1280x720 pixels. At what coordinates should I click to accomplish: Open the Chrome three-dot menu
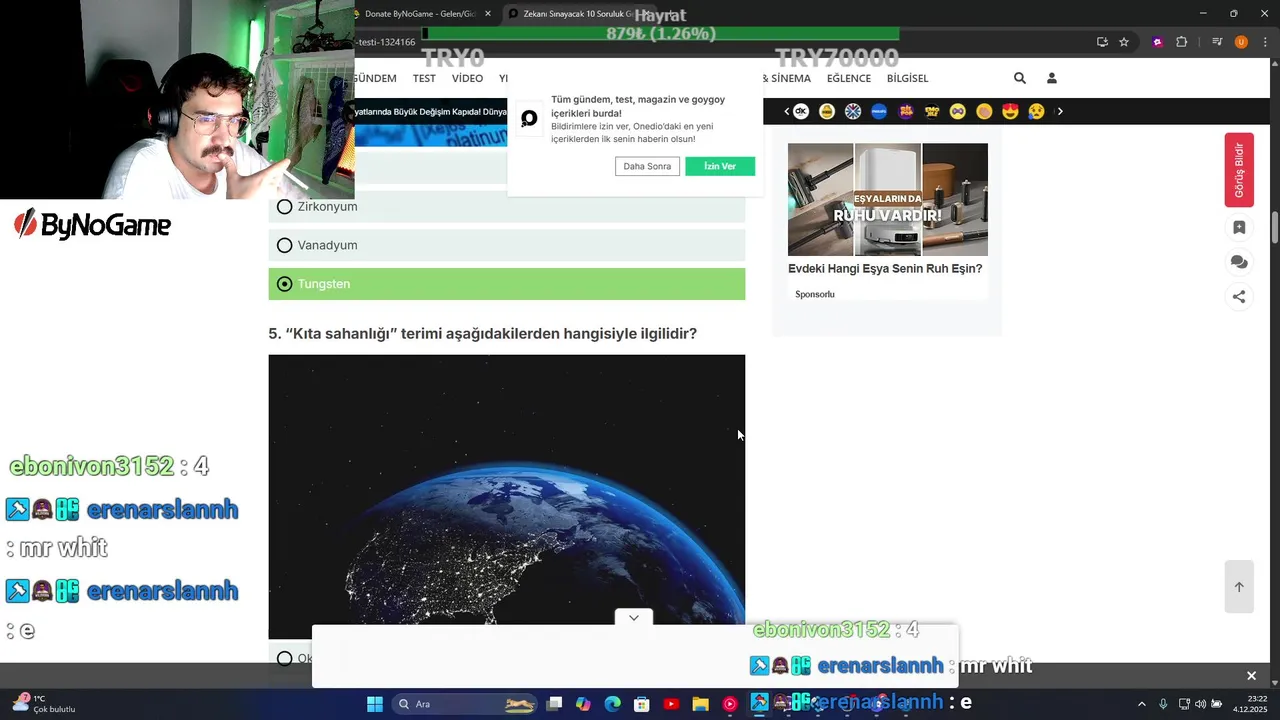1265,42
